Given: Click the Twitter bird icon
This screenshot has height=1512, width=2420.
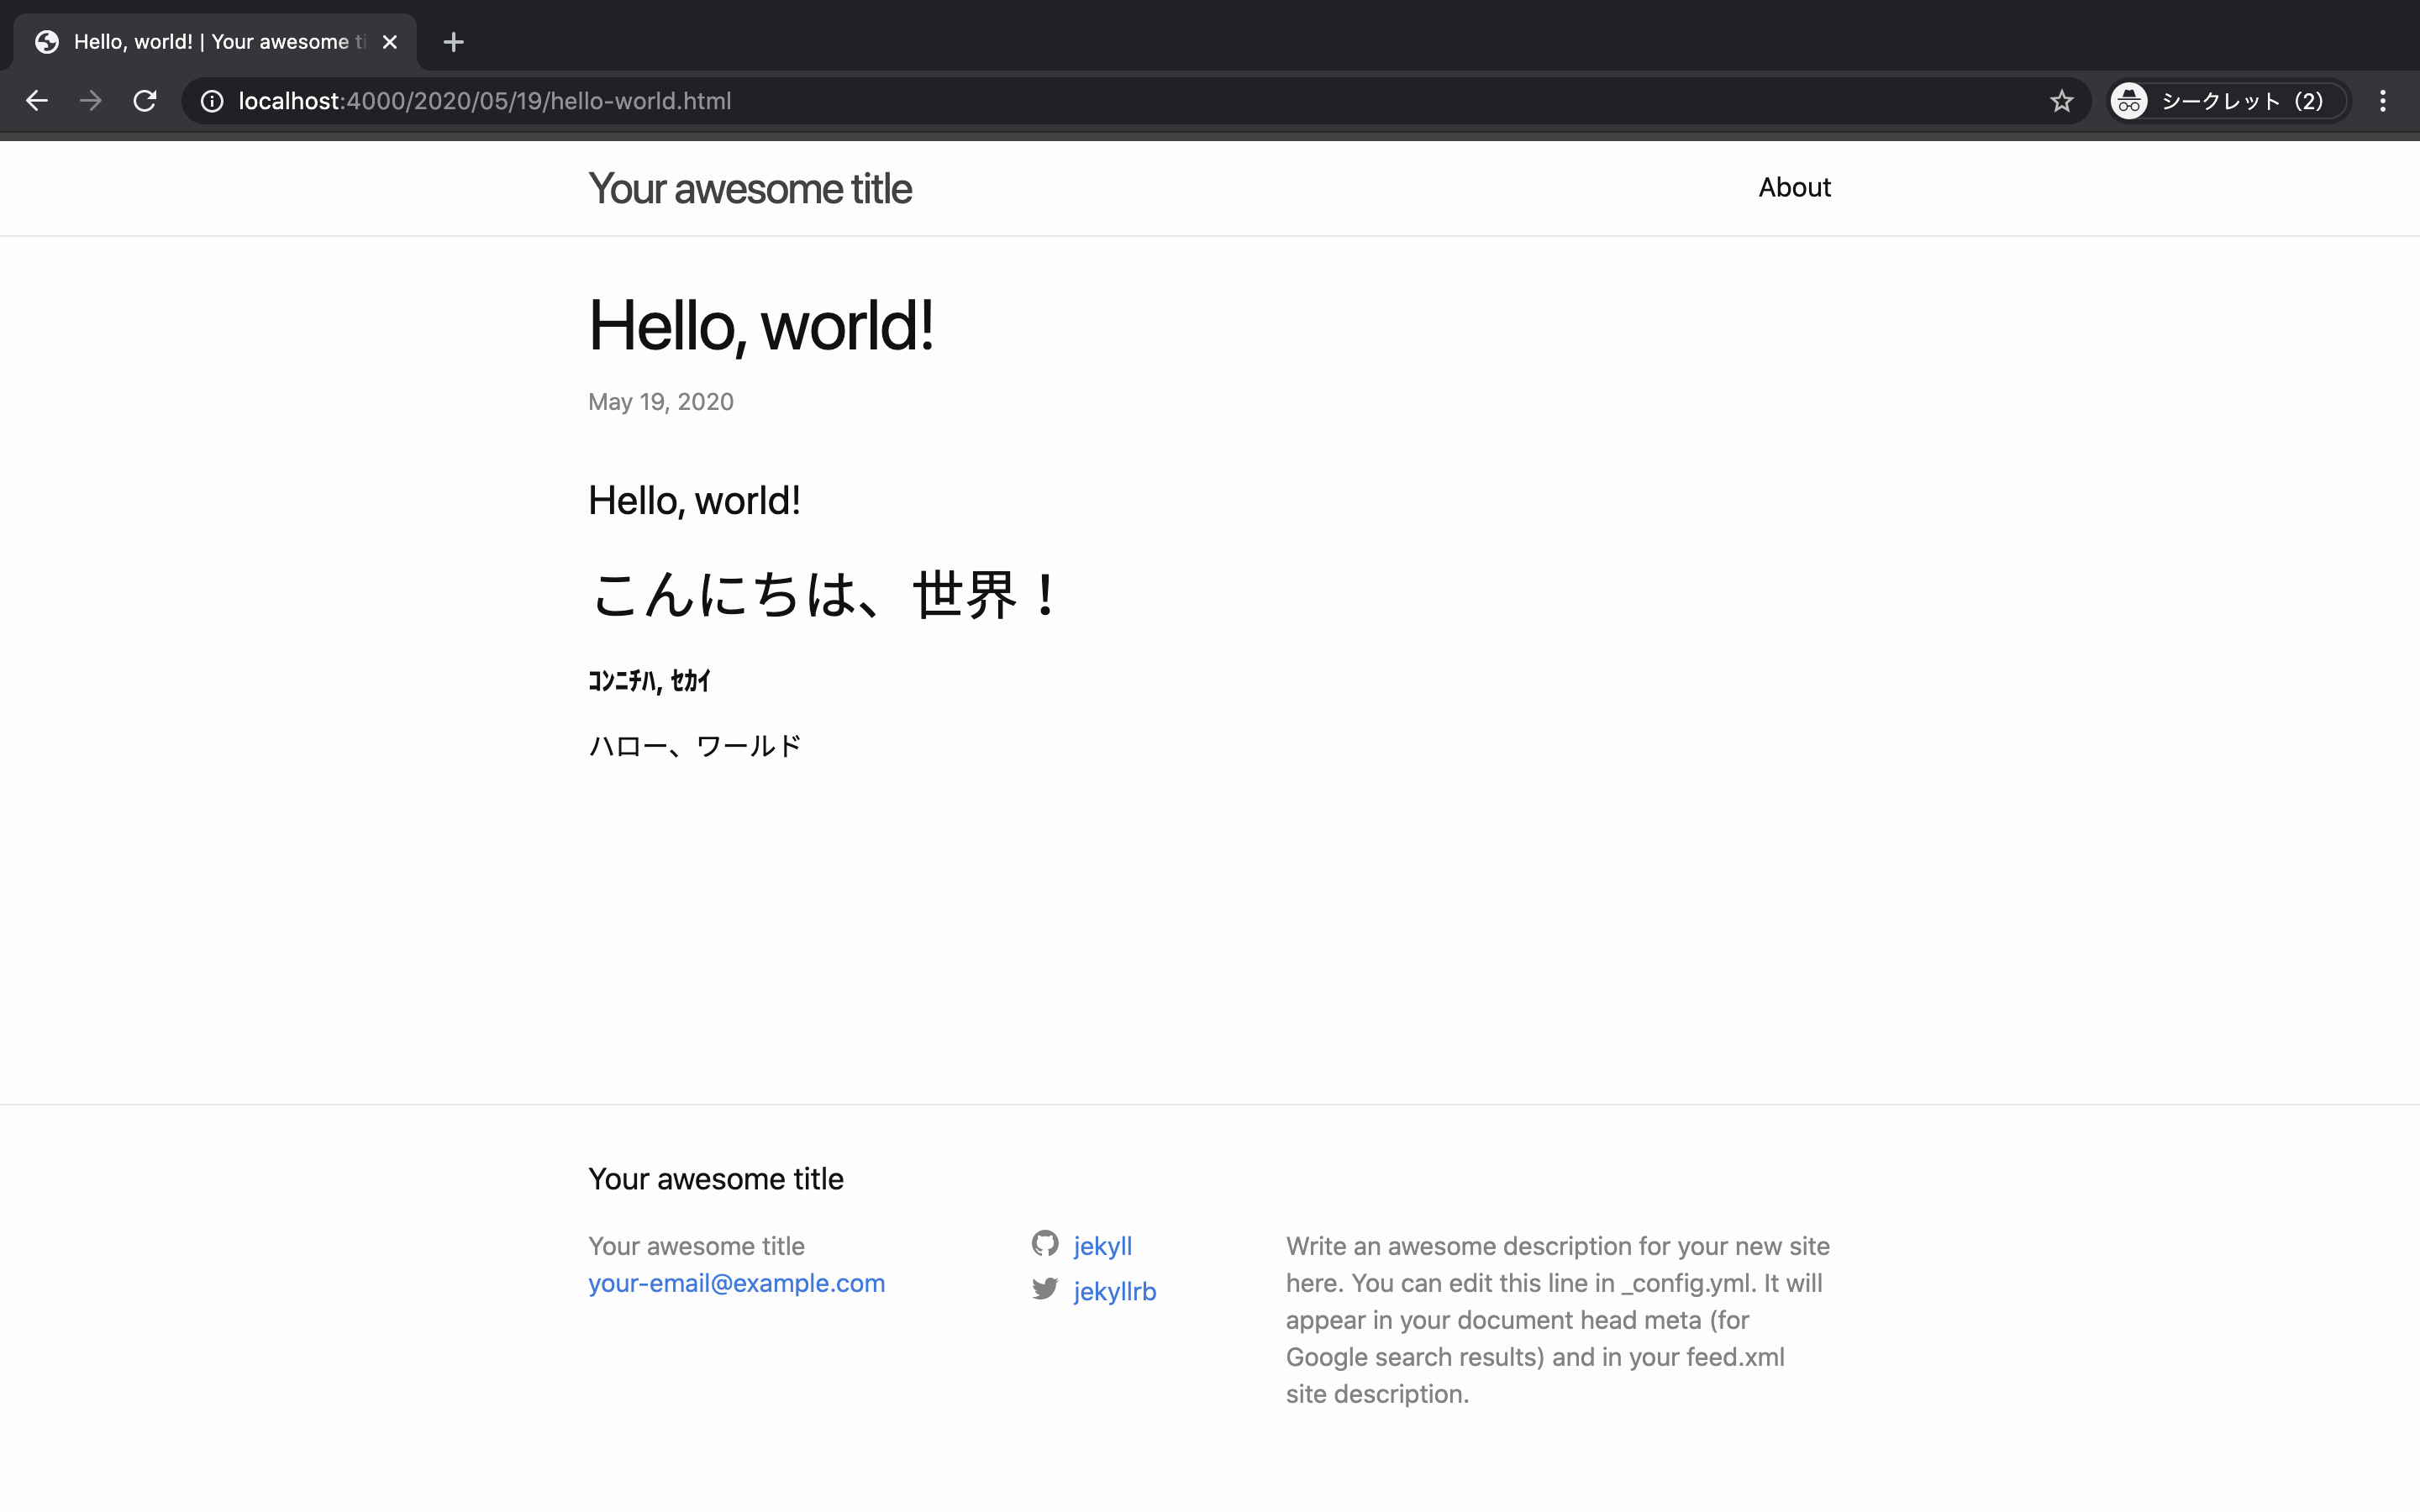Looking at the screenshot, I should coord(1045,1289).
